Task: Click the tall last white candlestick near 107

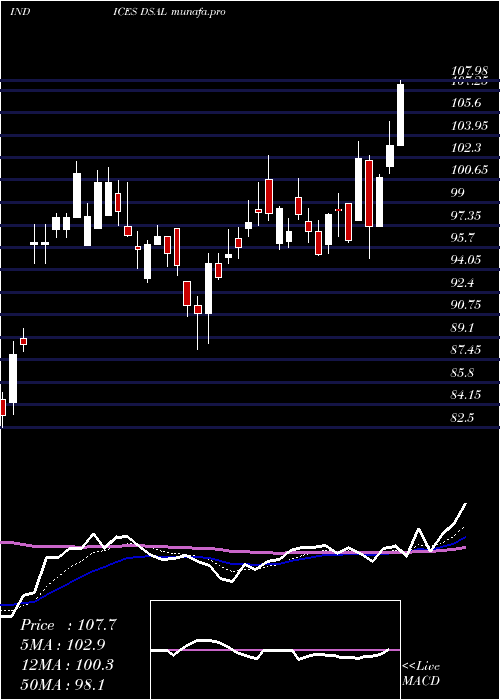Action: pos(400,114)
